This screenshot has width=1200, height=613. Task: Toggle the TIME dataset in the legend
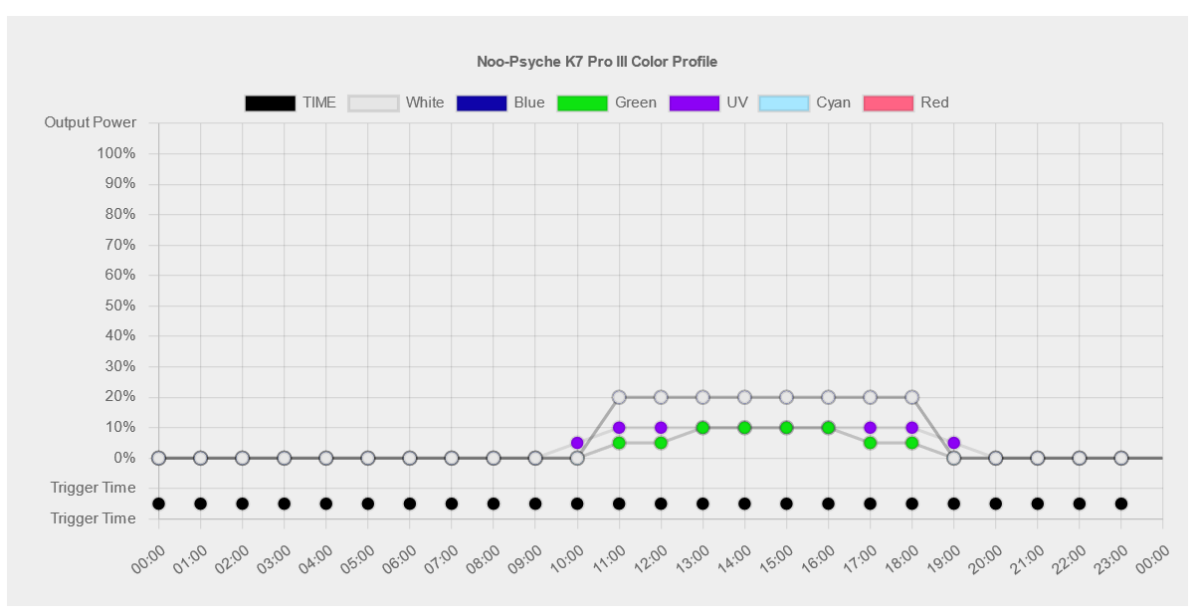290,103
